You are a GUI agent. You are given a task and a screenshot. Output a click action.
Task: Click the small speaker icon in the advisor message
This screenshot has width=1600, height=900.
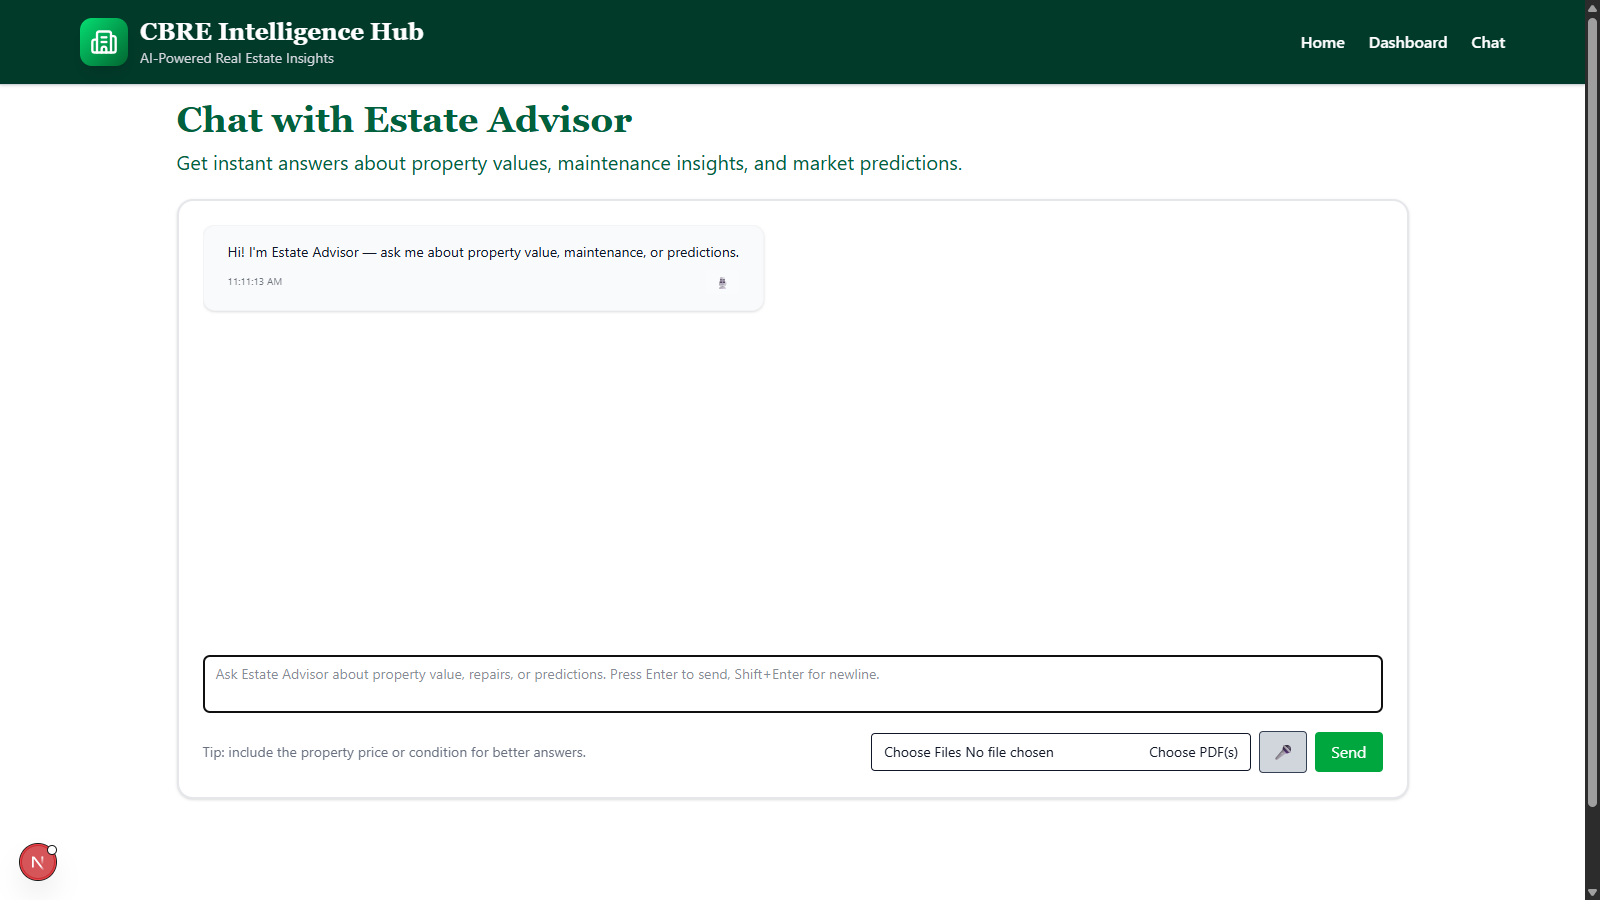(x=722, y=283)
